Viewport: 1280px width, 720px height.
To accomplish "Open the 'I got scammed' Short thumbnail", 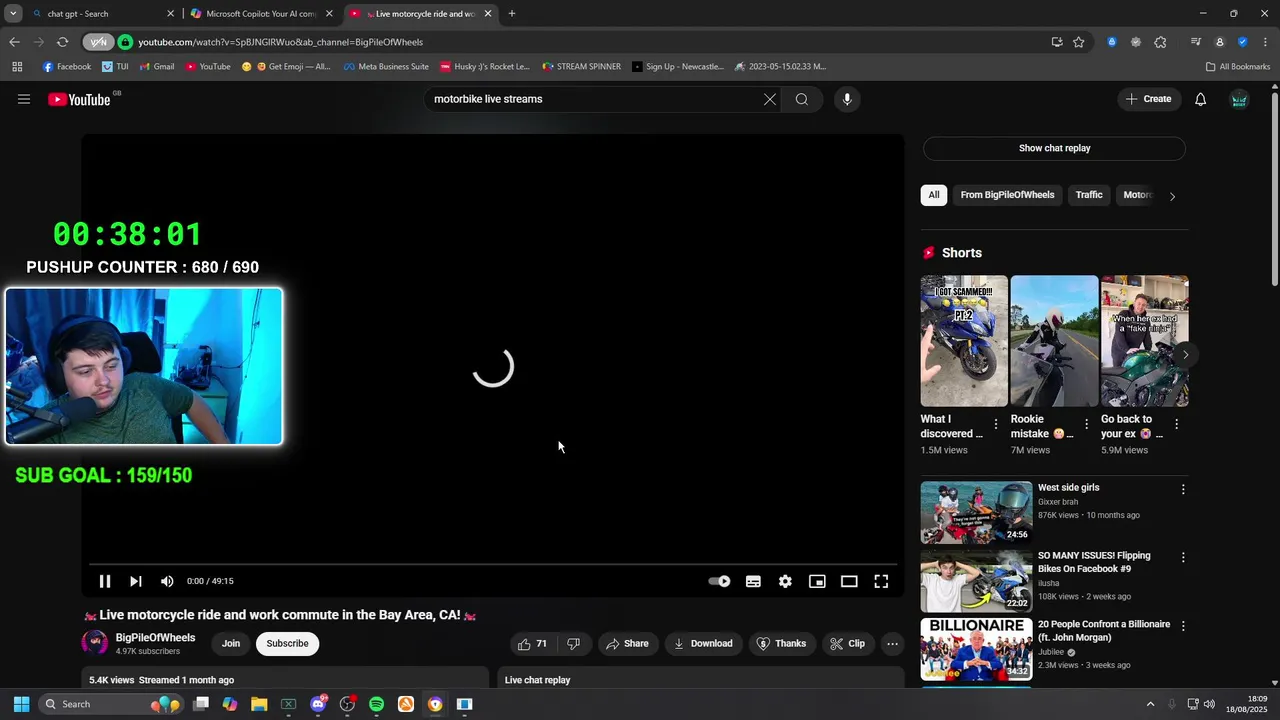I will (x=964, y=341).
